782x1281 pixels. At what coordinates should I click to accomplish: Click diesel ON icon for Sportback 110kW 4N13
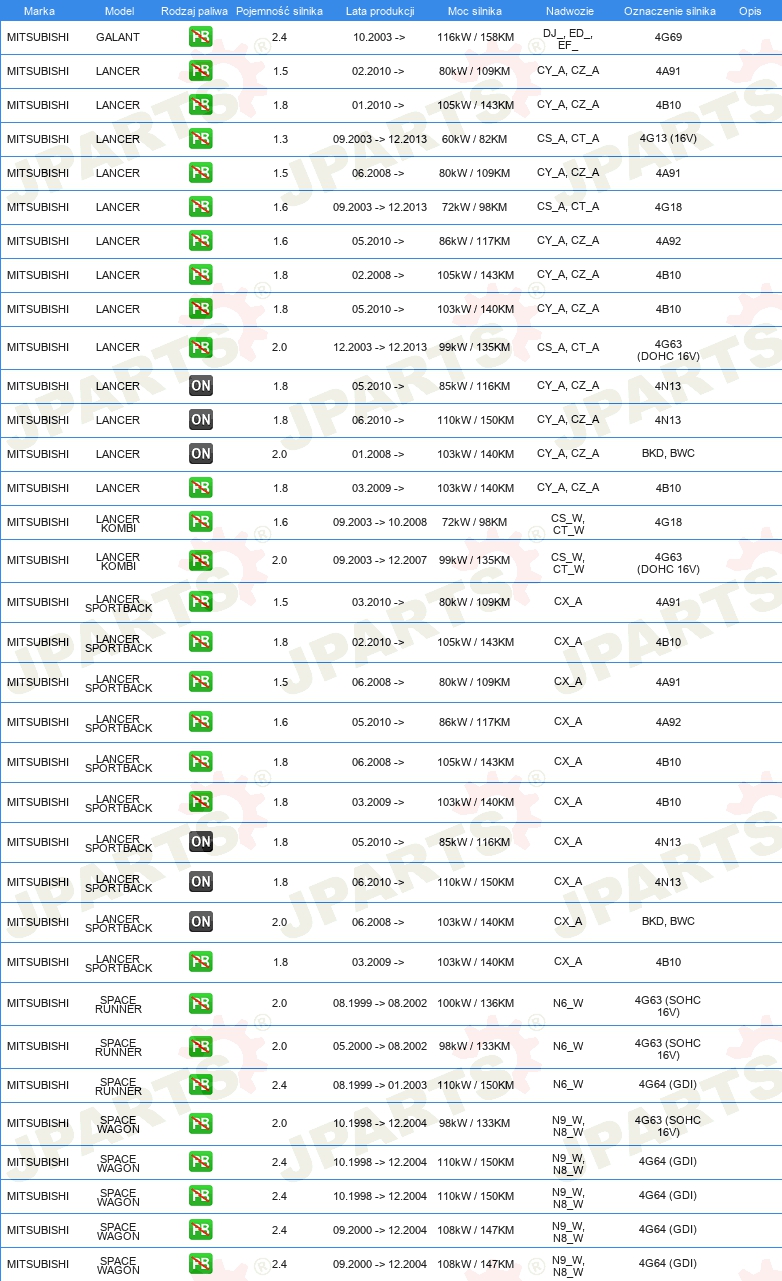(x=201, y=882)
